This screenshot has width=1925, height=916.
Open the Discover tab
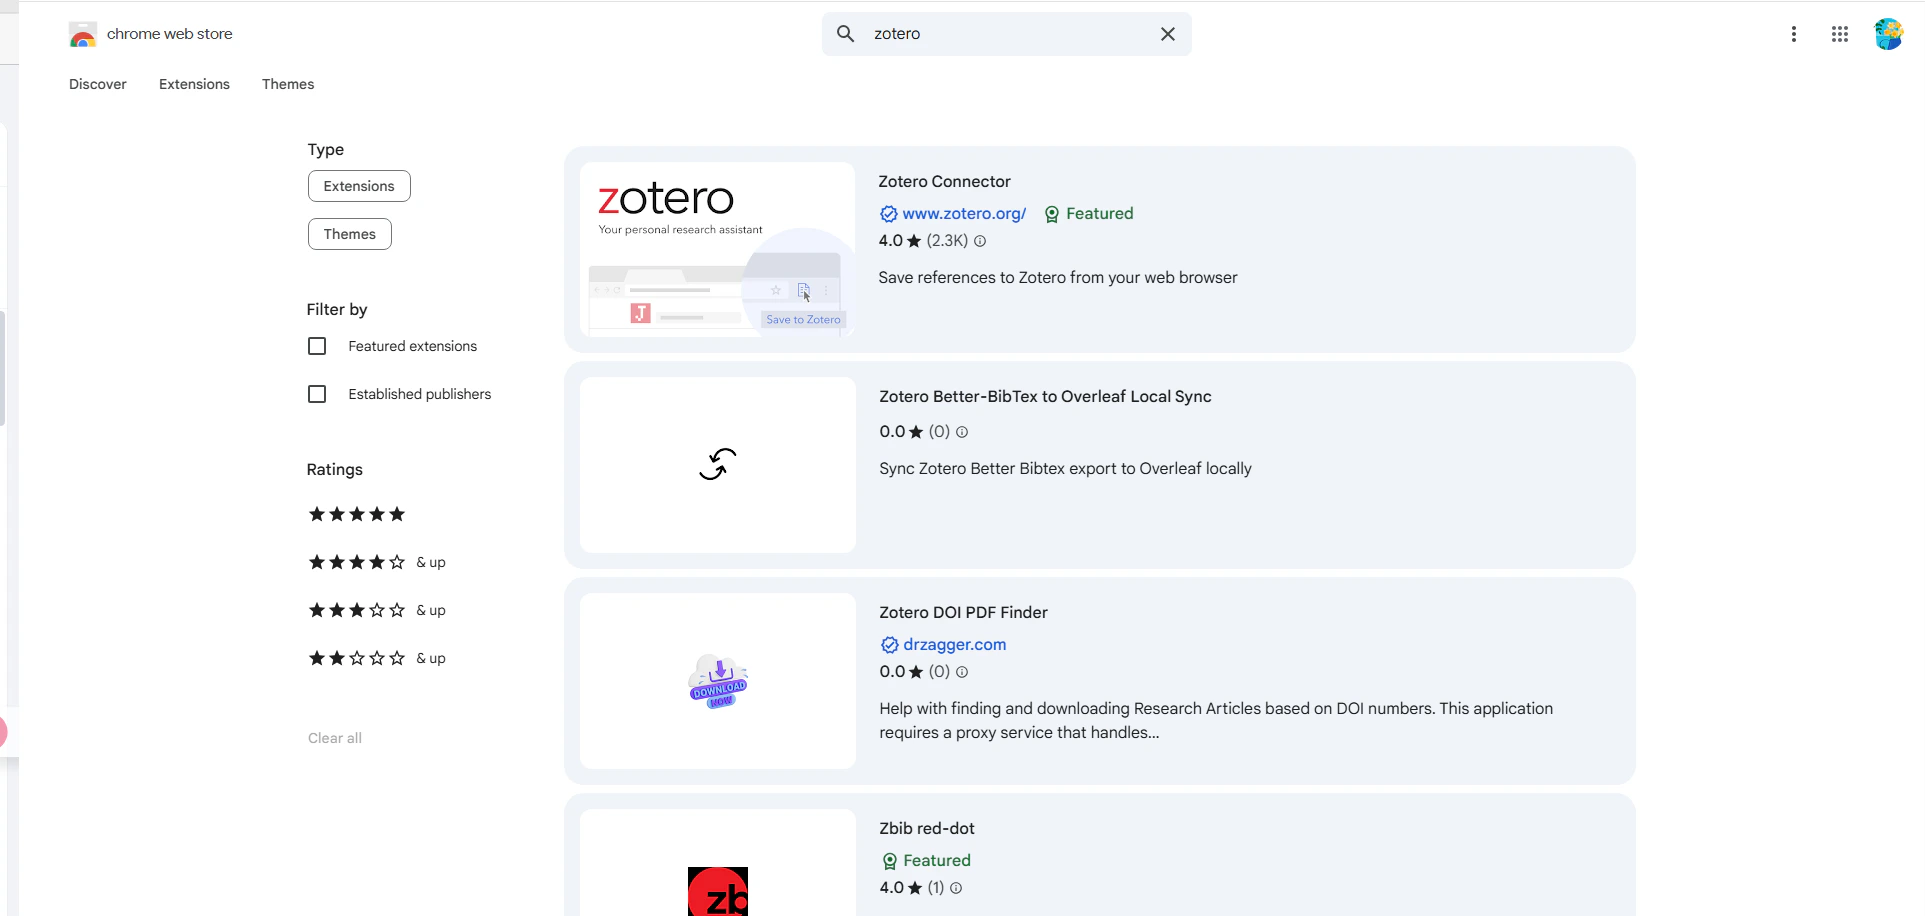pyautogui.click(x=97, y=84)
